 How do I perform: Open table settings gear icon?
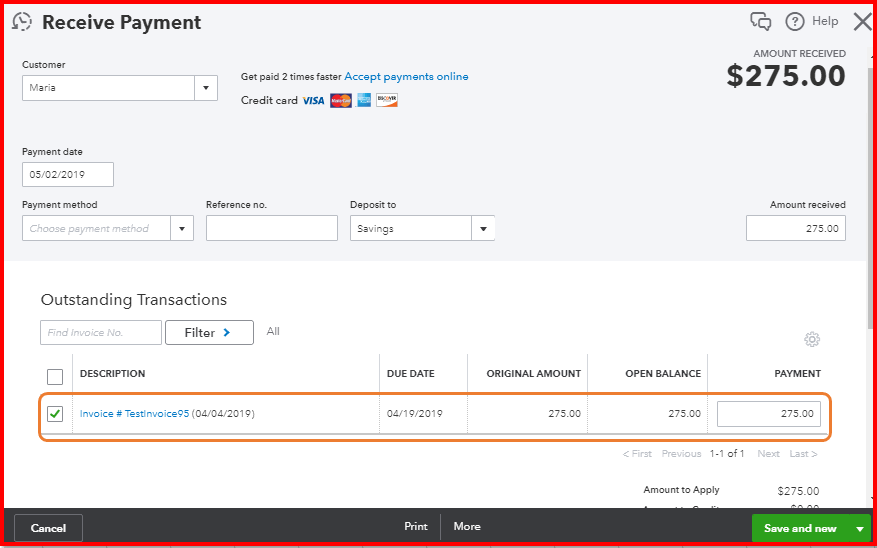click(x=812, y=339)
